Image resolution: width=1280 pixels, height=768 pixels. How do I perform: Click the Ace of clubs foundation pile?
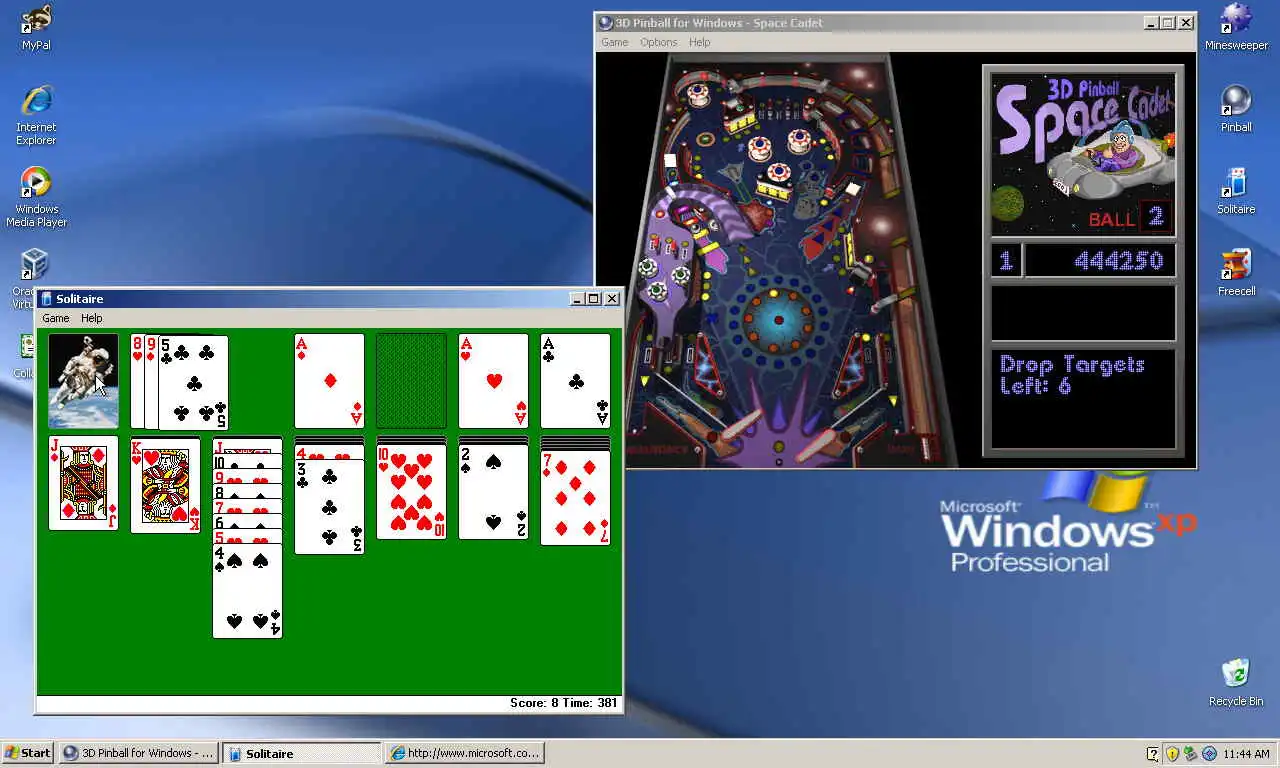tap(575, 381)
